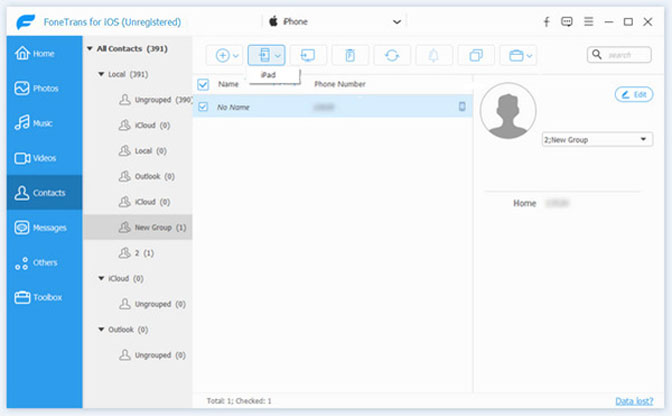
Task: Open the hamburger menu icon
Action: pyautogui.click(x=588, y=21)
